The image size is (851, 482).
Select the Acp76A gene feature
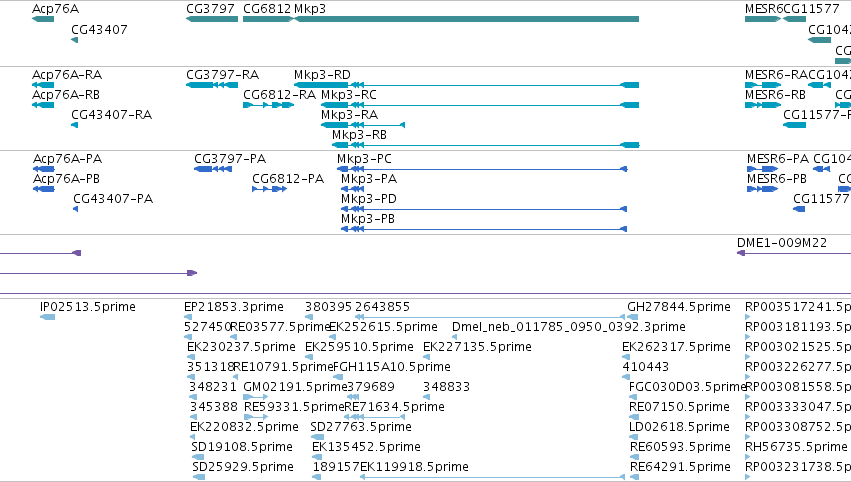(43, 20)
